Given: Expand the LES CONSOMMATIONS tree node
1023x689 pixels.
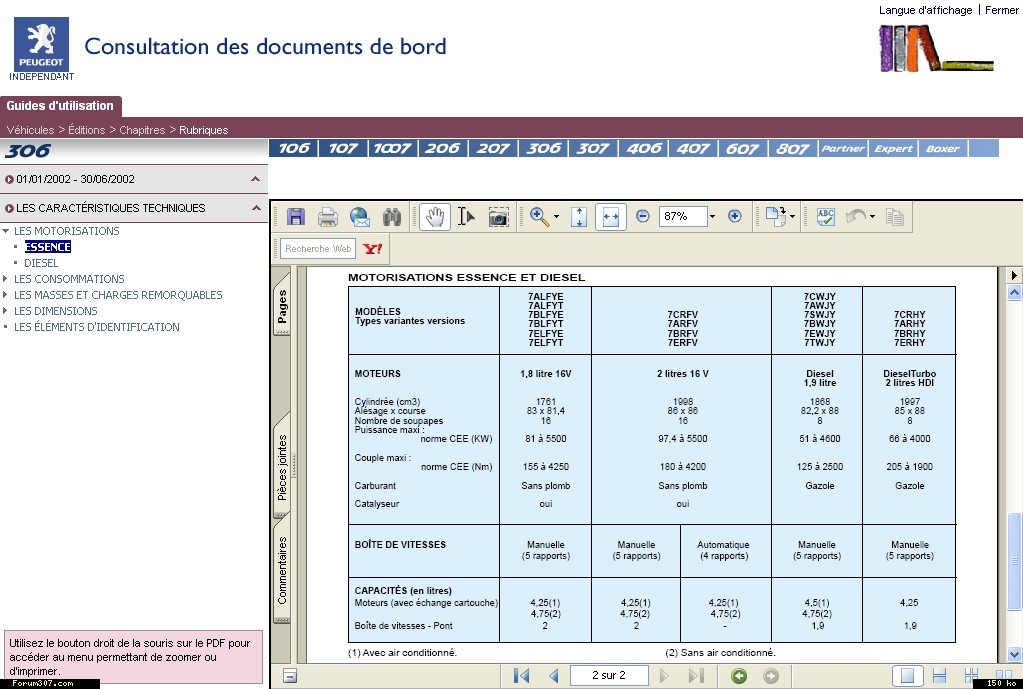Looking at the screenshot, I should tap(6, 279).
